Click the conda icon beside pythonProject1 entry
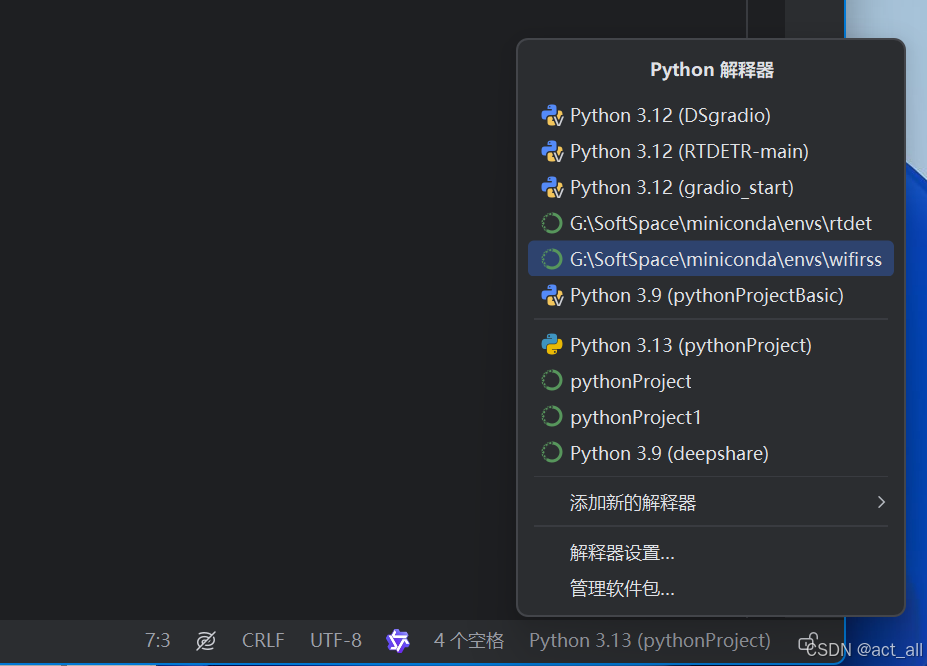 pyautogui.click(x=551, y=416)
